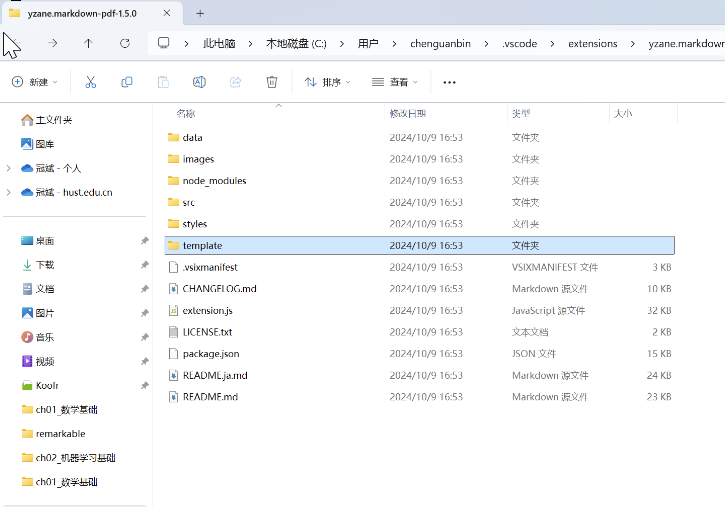Close the yzane.markdown-pdf-1.5.0 tab
Image resolution: width=725 pixels, height=507 pixels.
(167, 13)
